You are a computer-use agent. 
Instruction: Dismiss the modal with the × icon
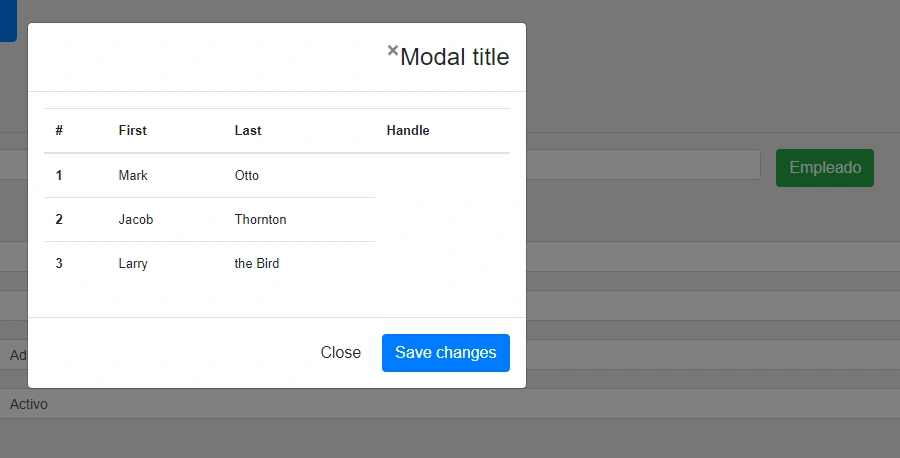click(x=393, y=51)
